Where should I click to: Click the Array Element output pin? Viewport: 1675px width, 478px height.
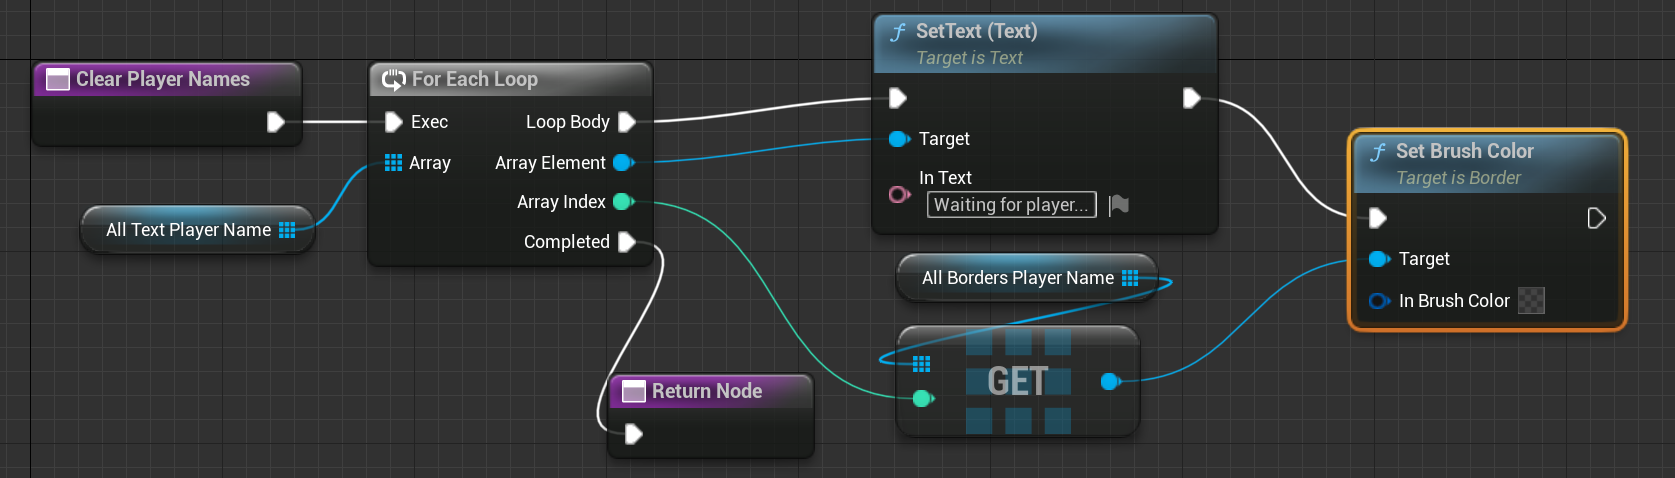[x=623, y=163]
